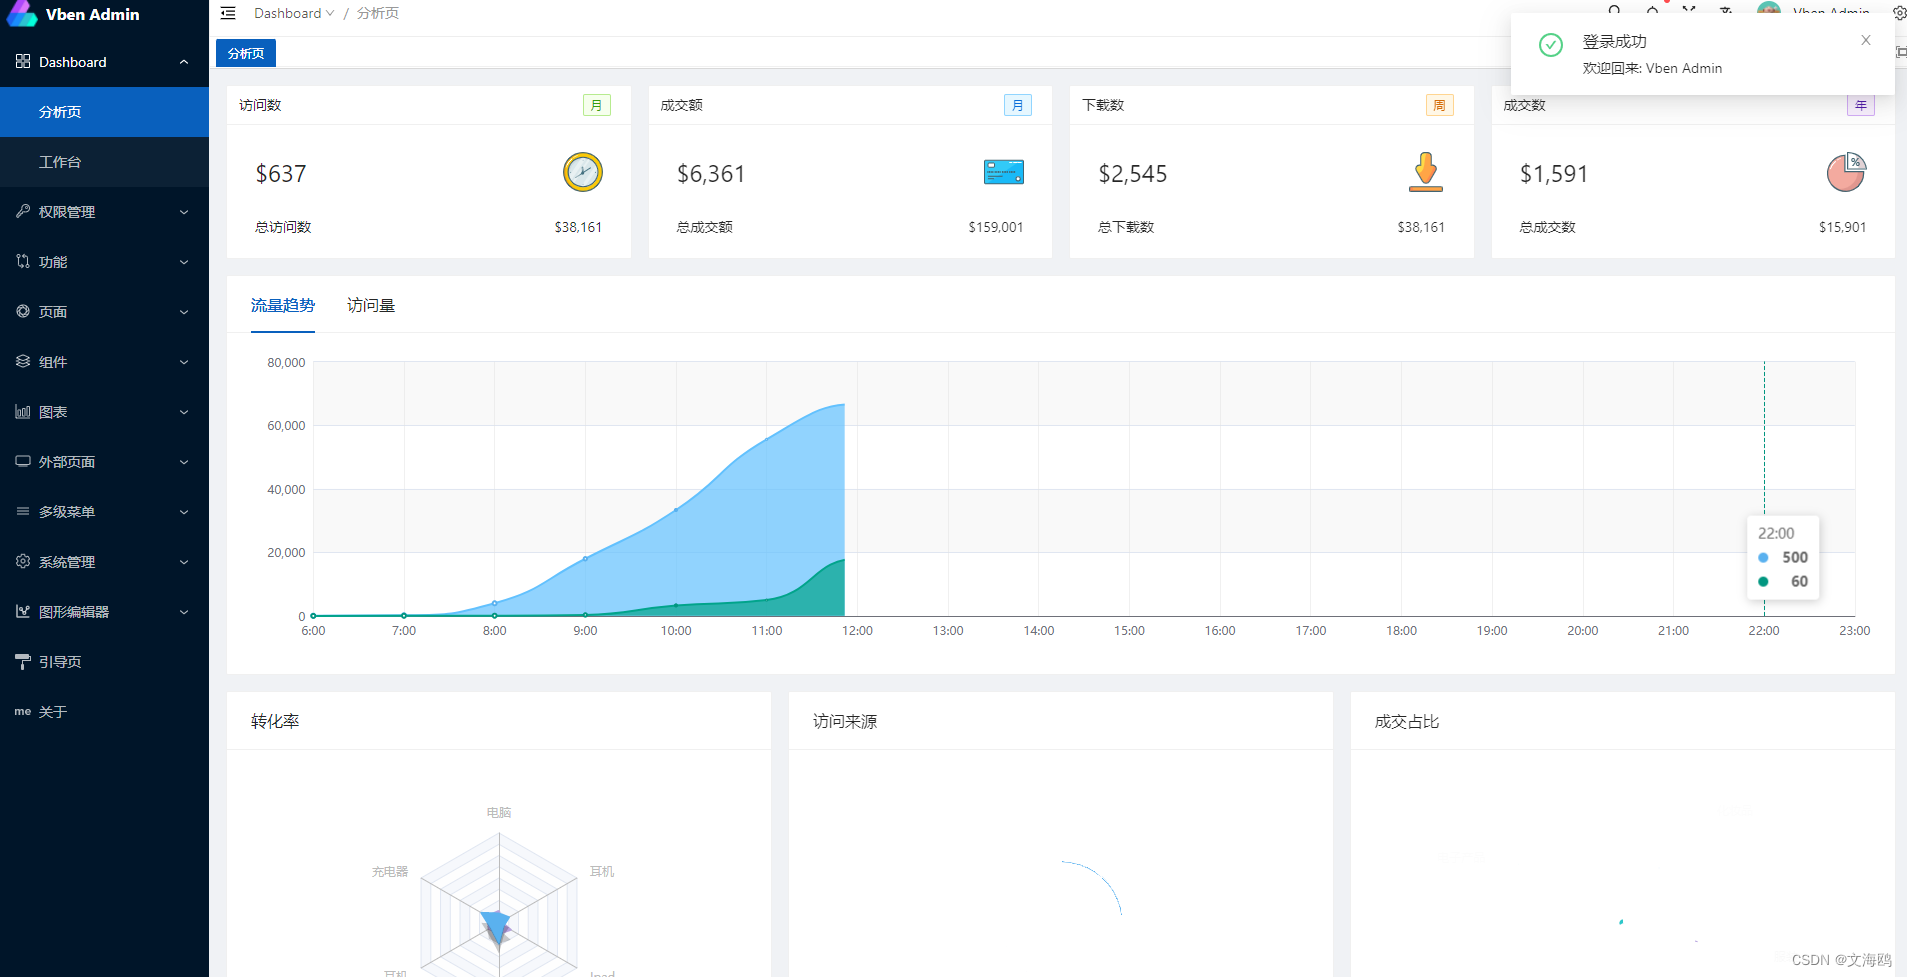
Task: Click the 功能 menu icon
Action: 23,261
